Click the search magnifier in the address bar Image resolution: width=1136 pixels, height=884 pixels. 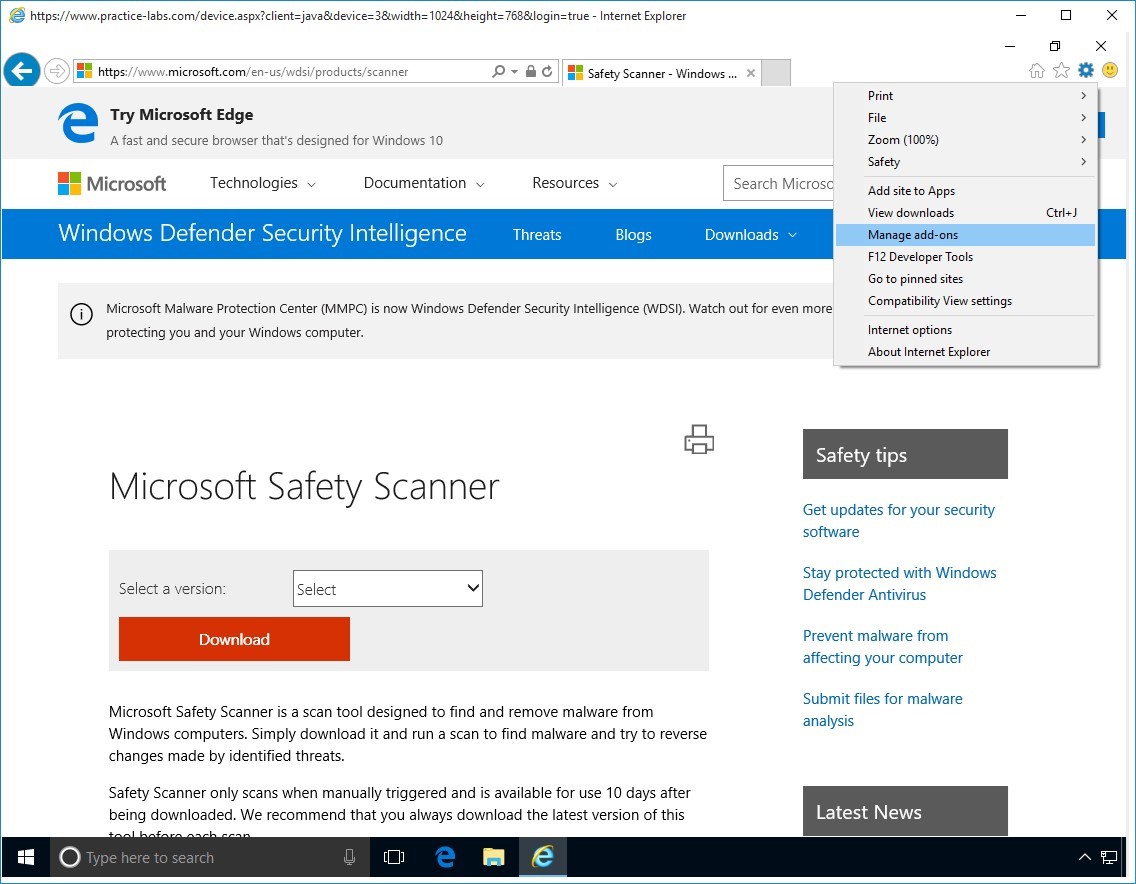[498, 71]
